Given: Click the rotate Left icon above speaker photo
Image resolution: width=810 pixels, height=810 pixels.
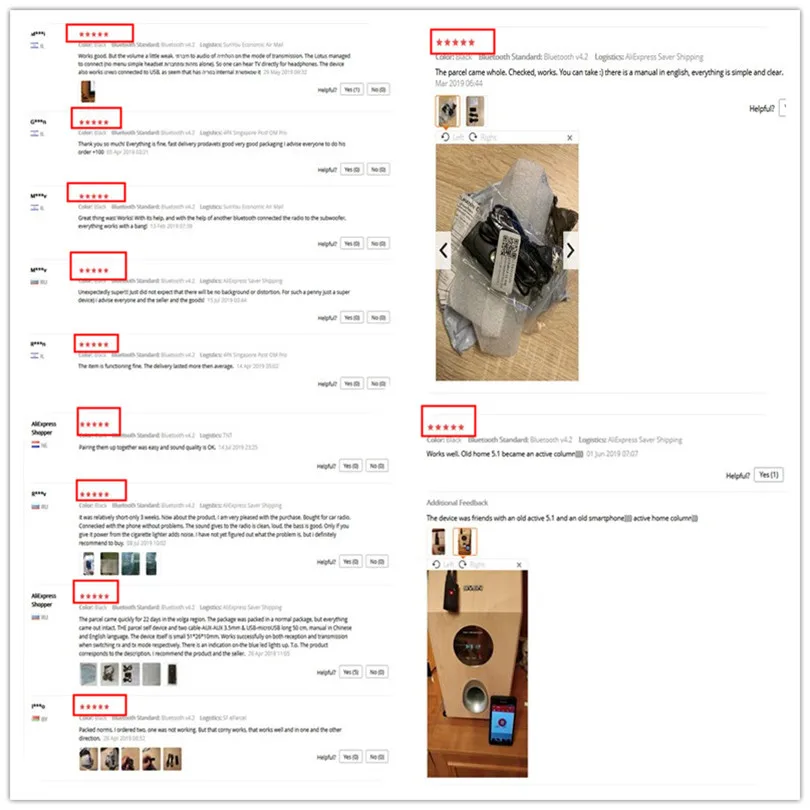Looking at the screenshot, I should coord(436,564).
